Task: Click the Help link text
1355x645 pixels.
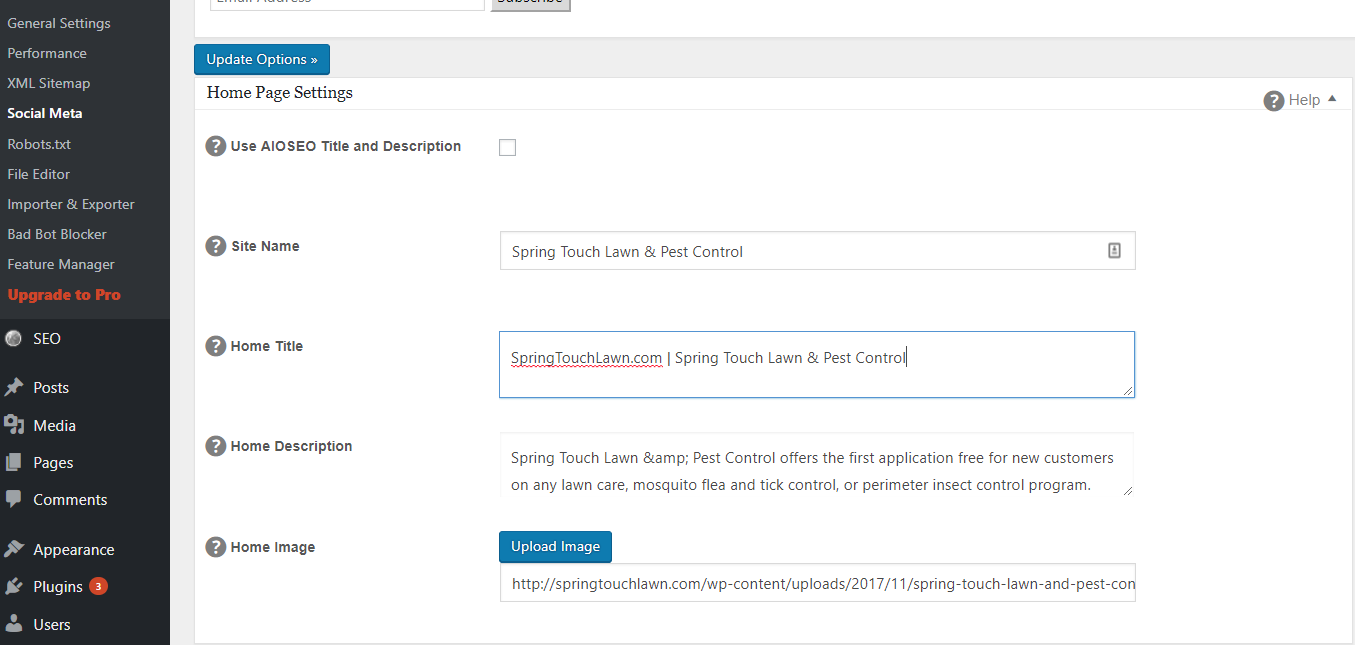Action: pos(1305,100)
